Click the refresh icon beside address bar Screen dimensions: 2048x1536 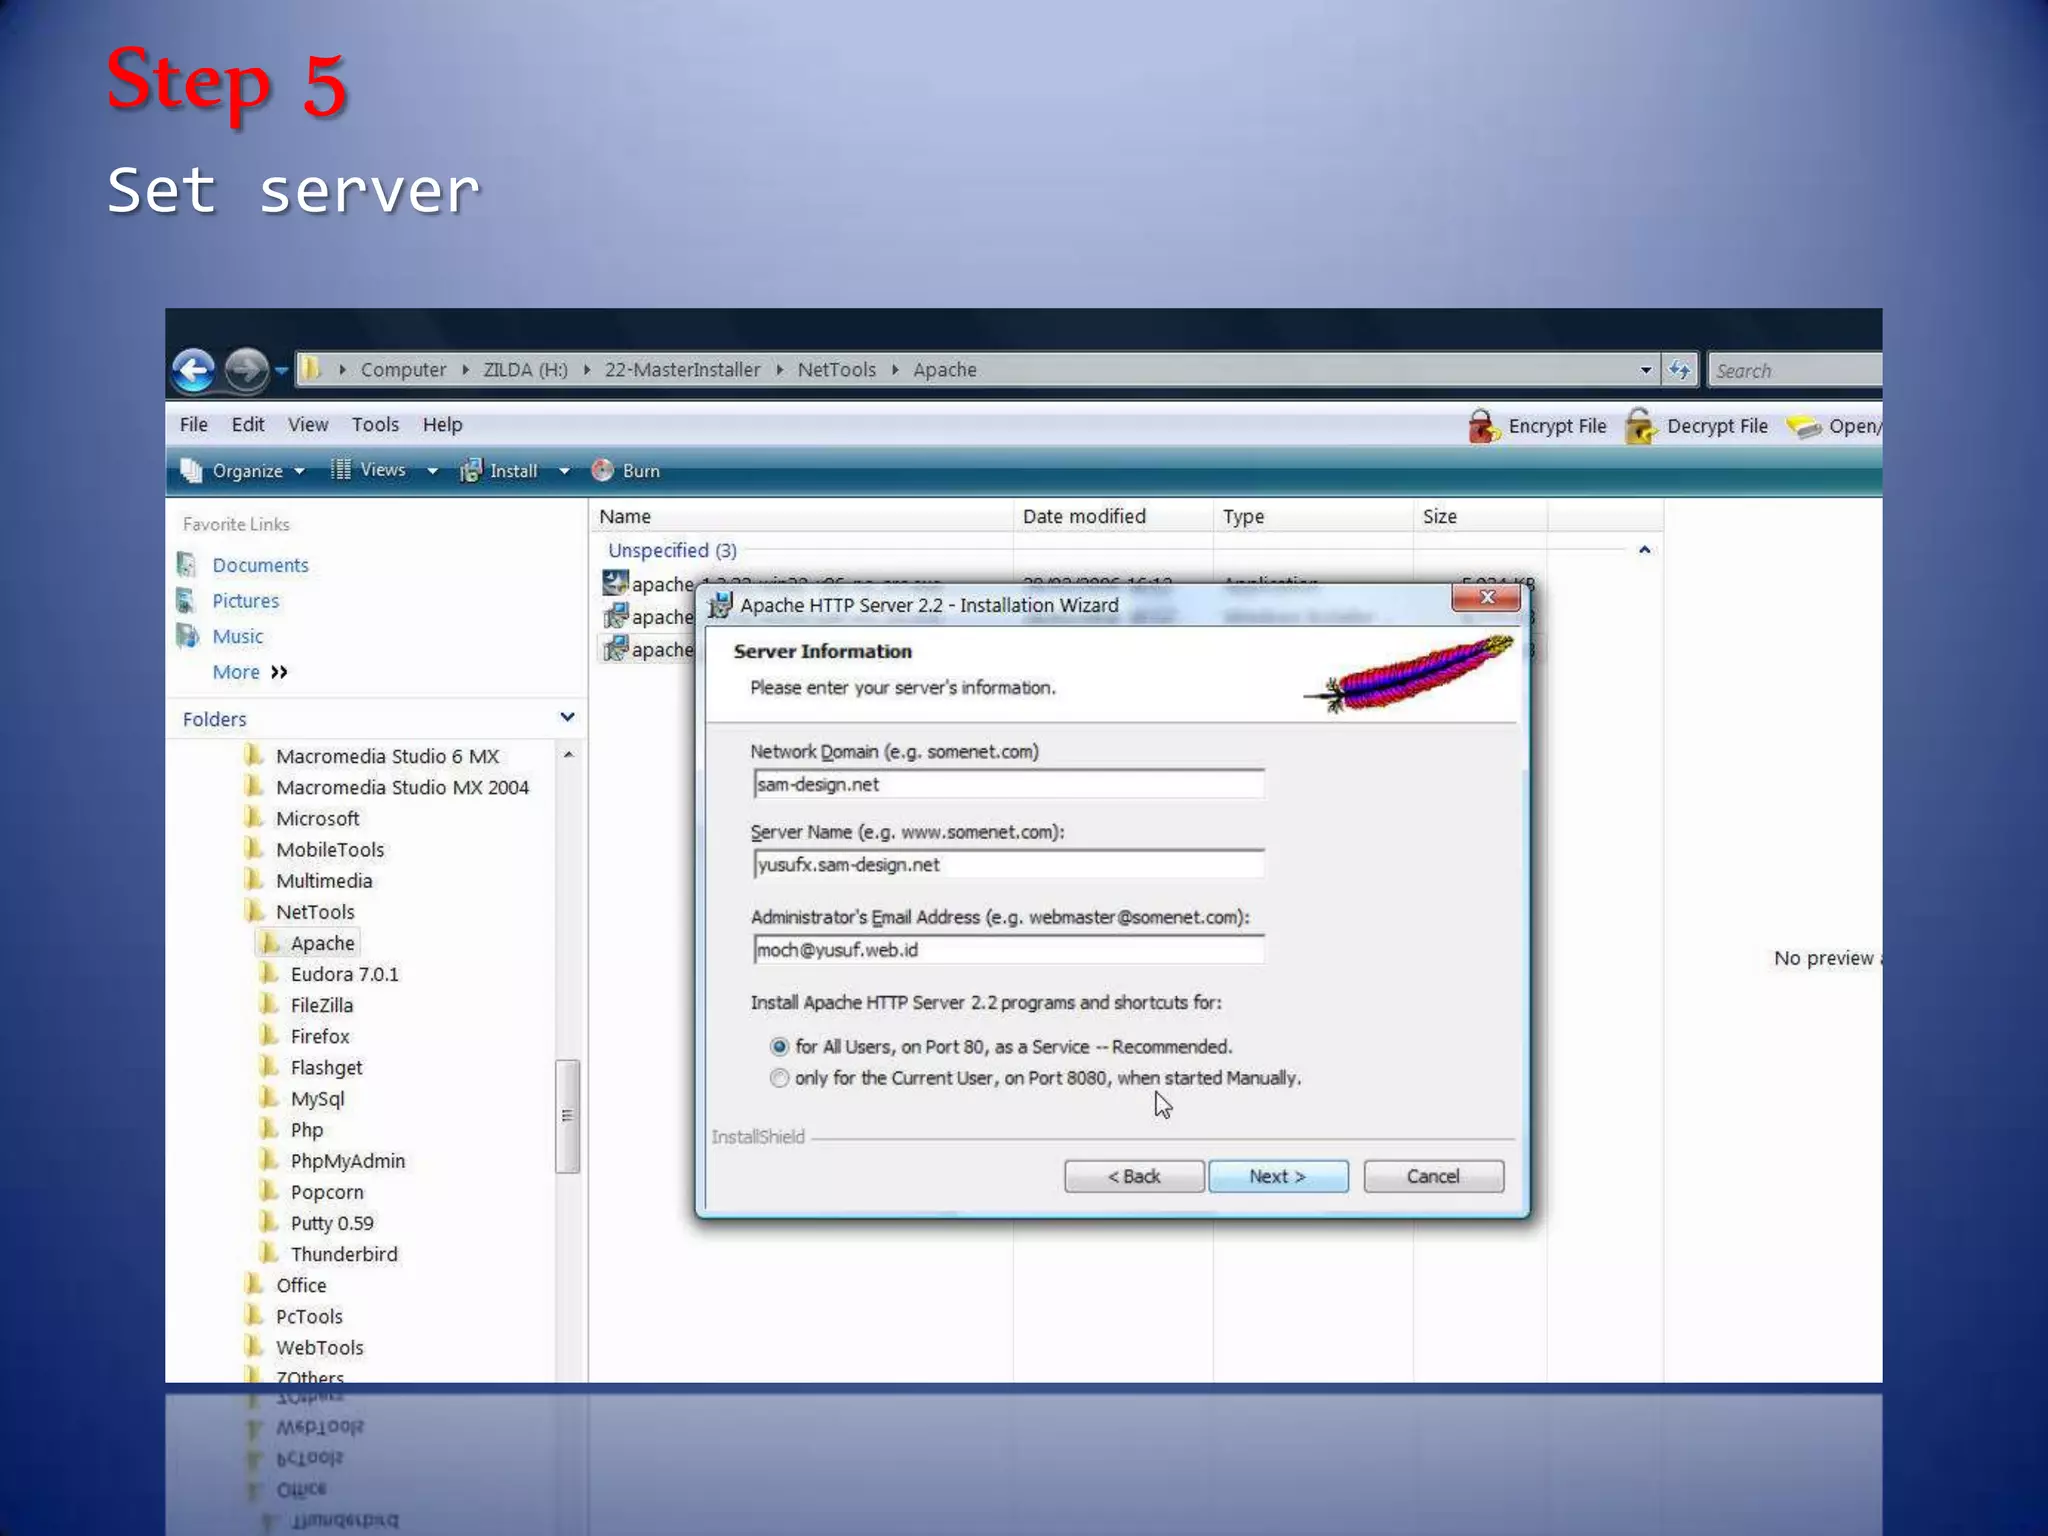1679,370
